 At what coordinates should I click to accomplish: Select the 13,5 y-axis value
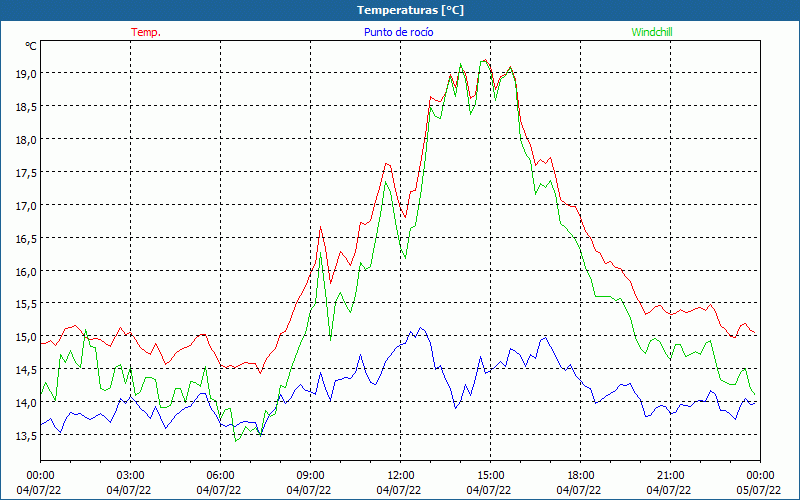click(27, 435)
